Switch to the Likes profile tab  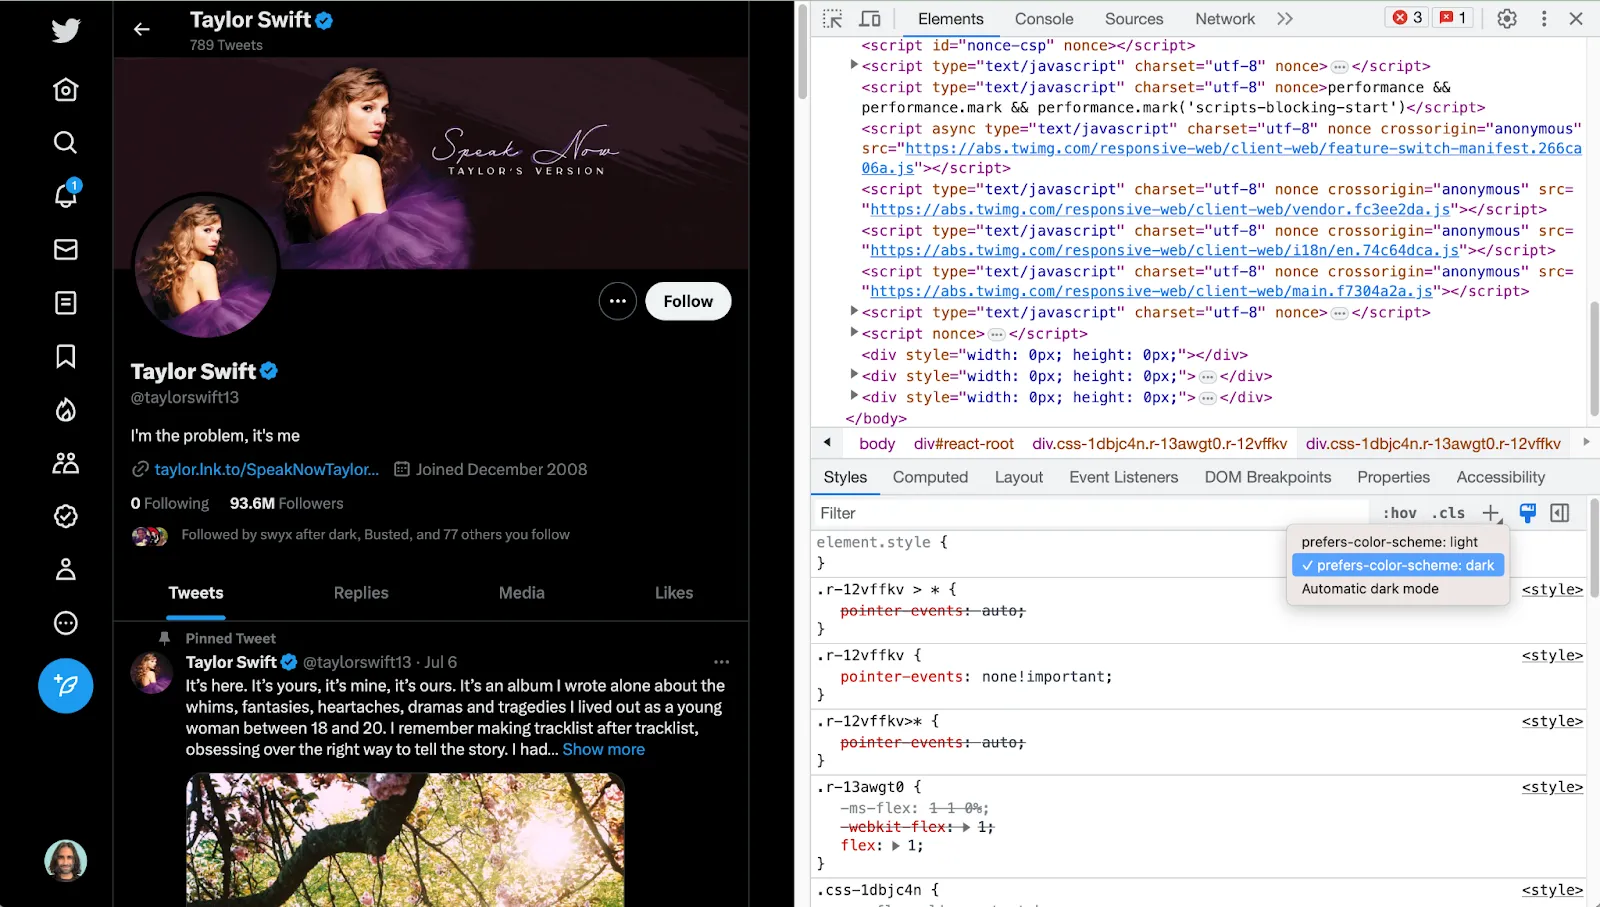[x=674, y=593]
